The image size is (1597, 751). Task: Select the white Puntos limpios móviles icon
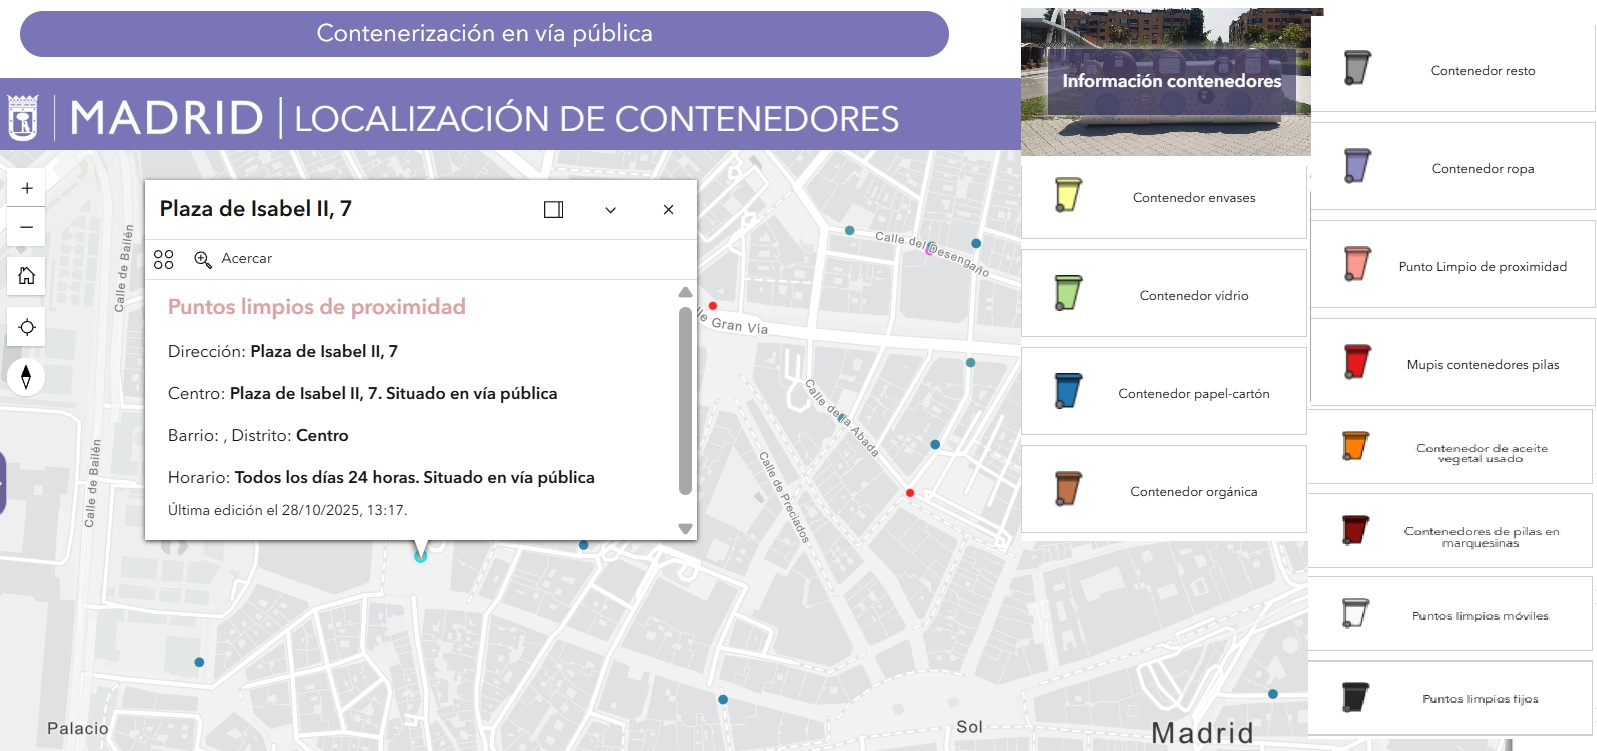[1355, 612]
